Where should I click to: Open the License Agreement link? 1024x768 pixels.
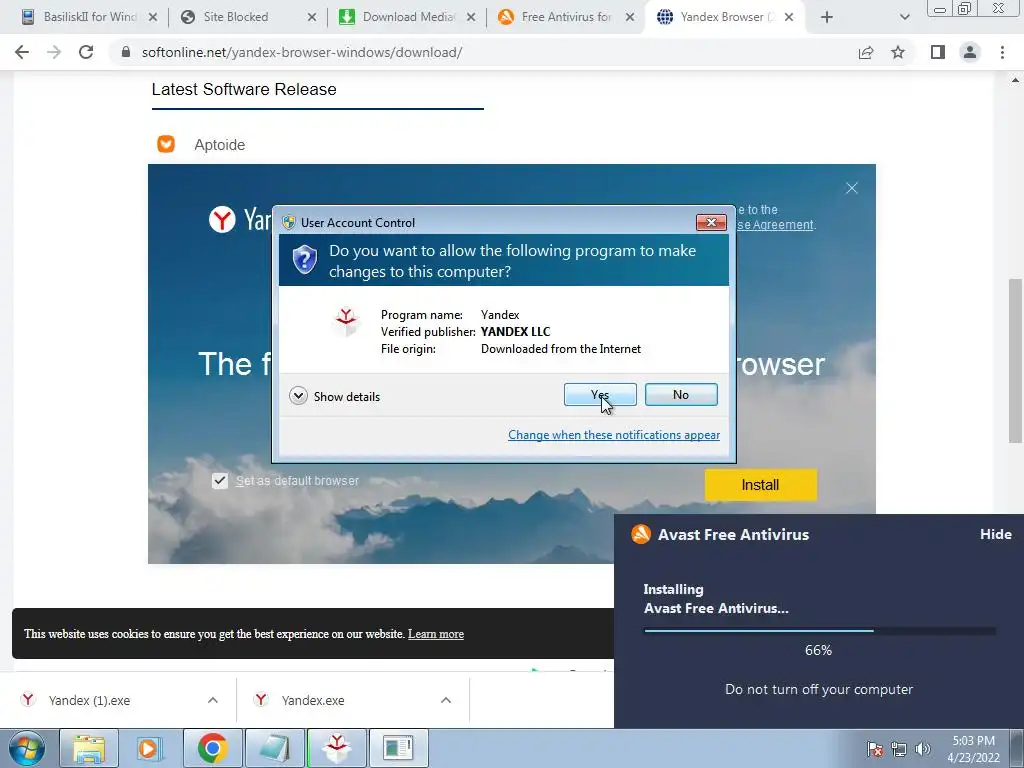click(x=776, y=225)
